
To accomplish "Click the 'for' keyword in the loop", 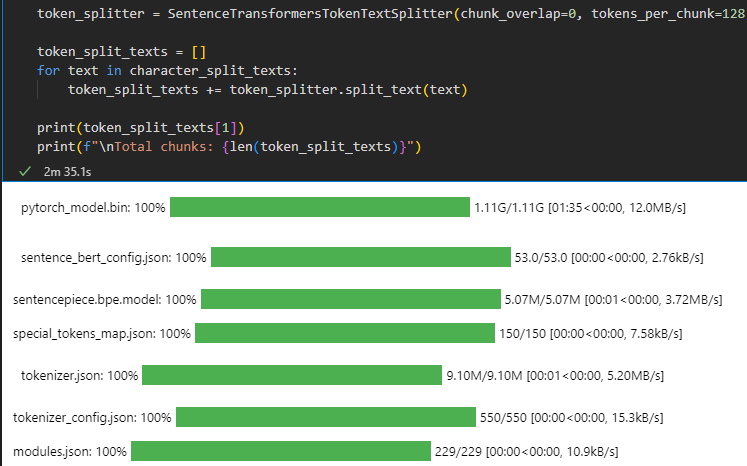I will point(49,71).
